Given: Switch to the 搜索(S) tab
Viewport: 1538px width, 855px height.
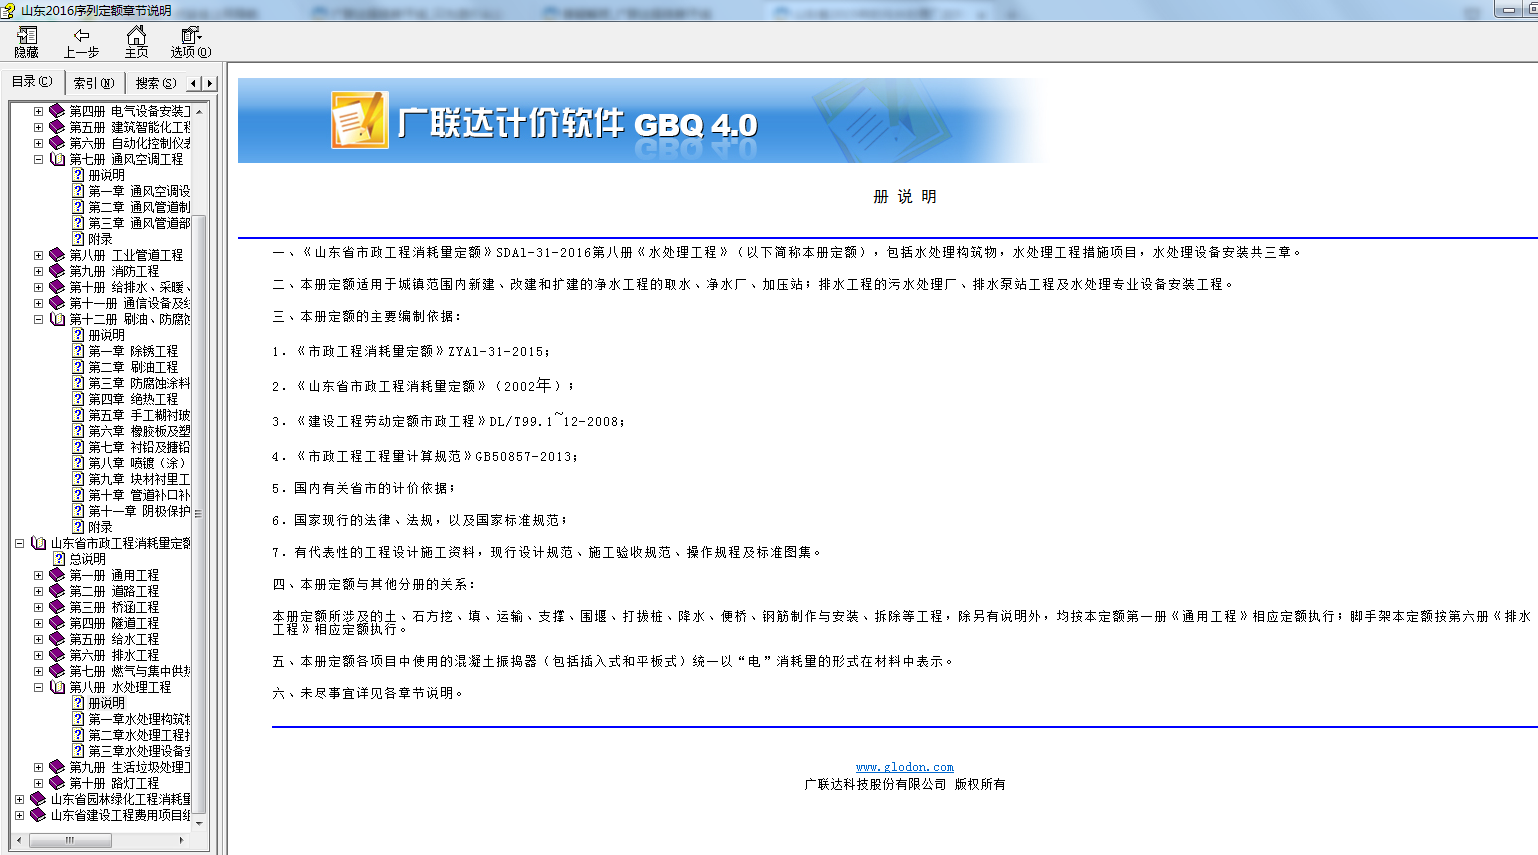Looking at the screenshot, I should (156, 83).
